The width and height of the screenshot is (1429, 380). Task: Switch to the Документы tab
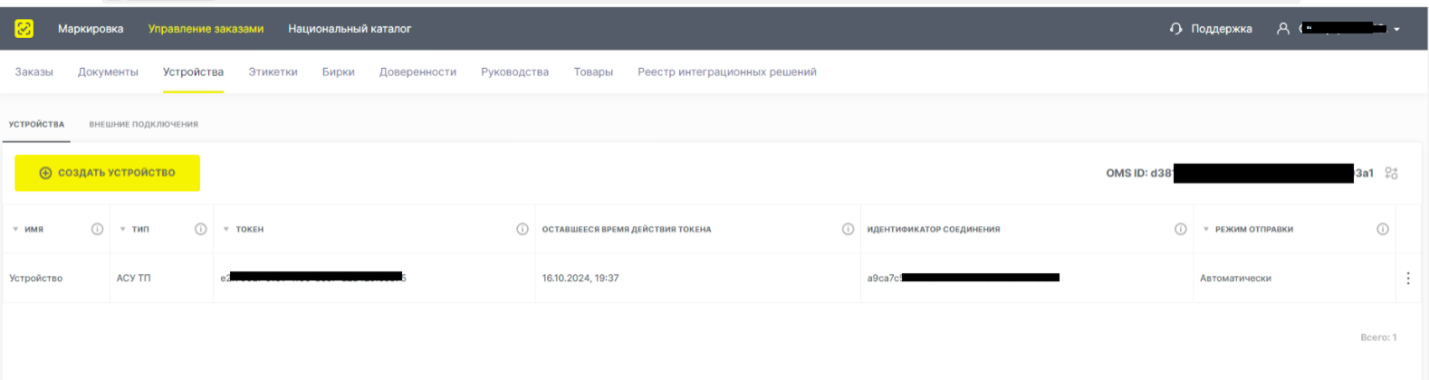tap(108, 72)
